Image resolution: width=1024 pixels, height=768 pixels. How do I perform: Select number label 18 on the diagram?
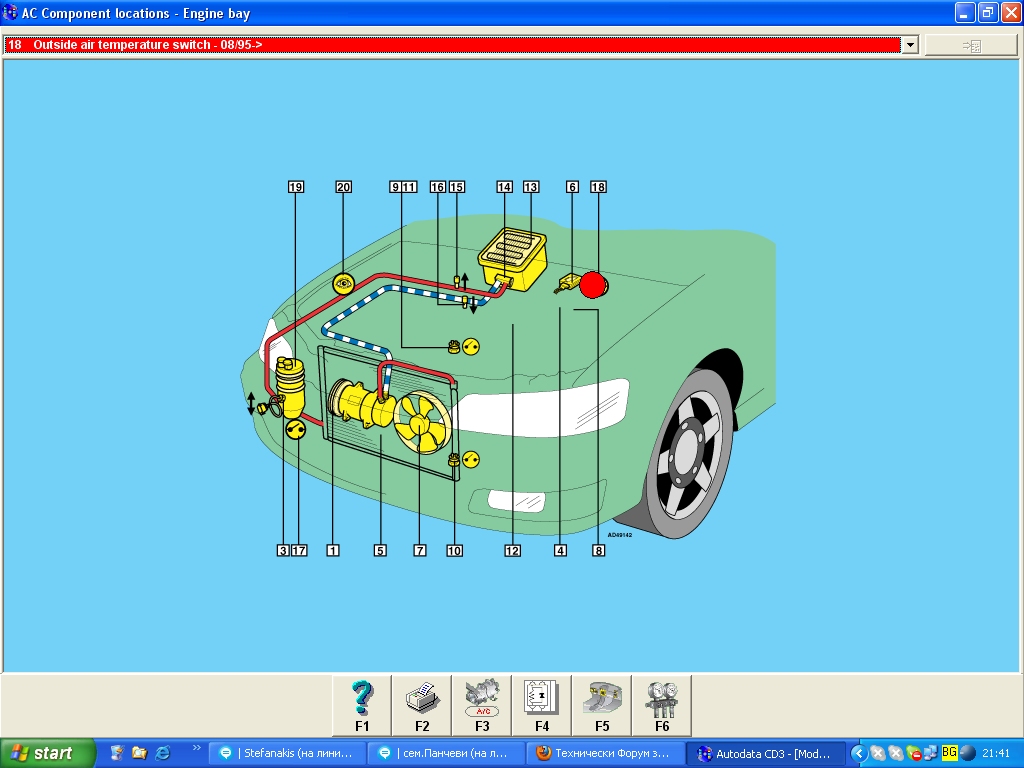599,187
